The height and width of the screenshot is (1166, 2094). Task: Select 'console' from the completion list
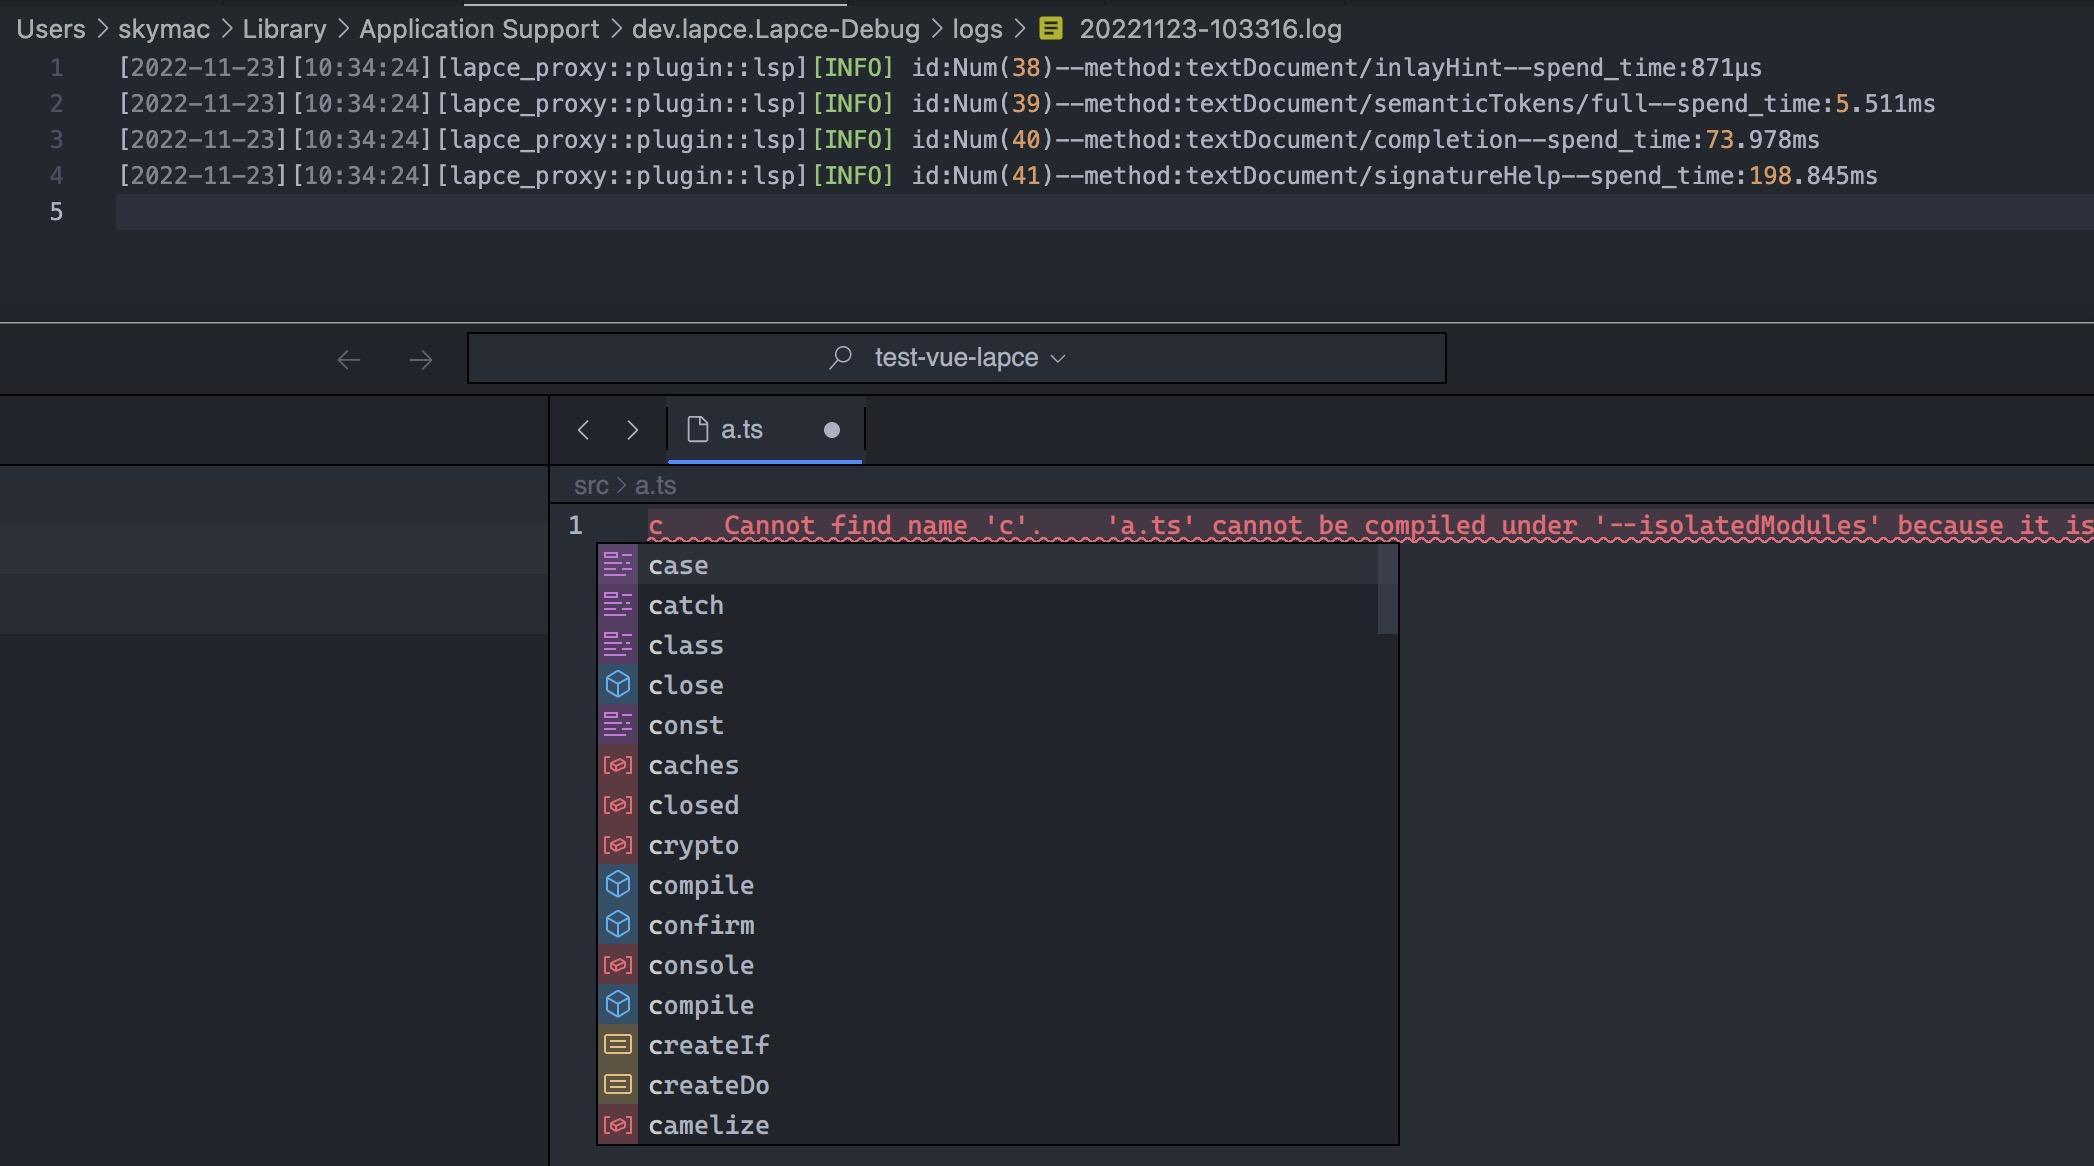point(701,964)
